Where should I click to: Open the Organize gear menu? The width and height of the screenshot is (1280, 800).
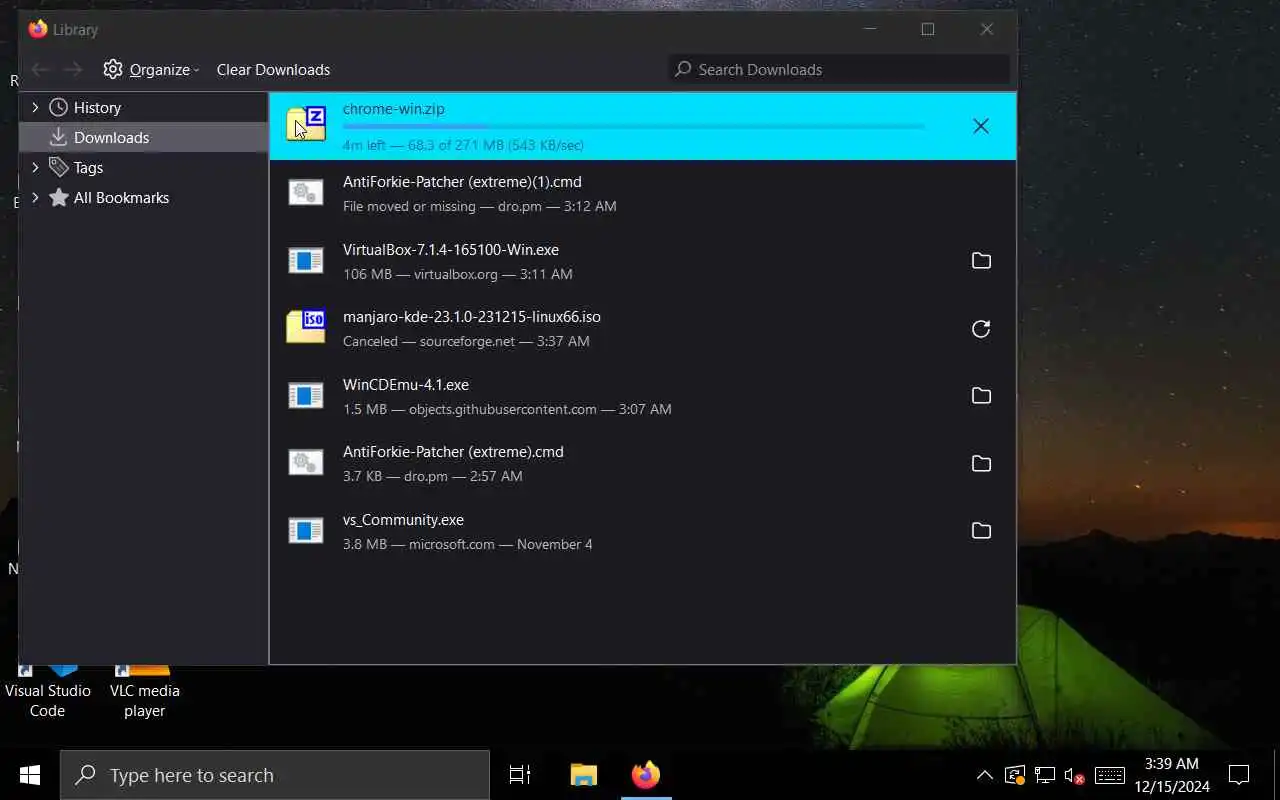[151, 69]
